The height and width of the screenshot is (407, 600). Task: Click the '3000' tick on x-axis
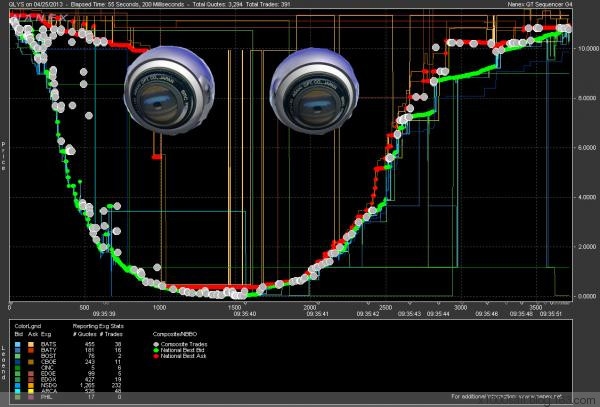point(460,307)
